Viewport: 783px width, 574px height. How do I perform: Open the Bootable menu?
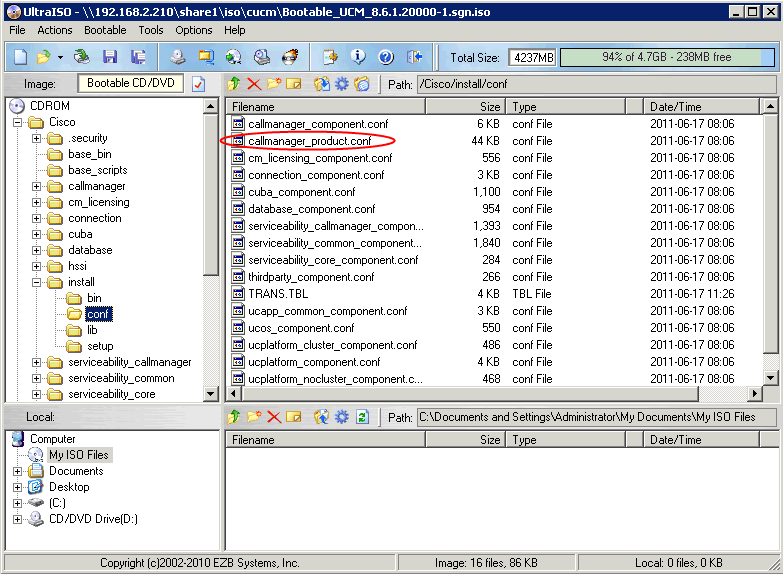click(x=105, y=30)
